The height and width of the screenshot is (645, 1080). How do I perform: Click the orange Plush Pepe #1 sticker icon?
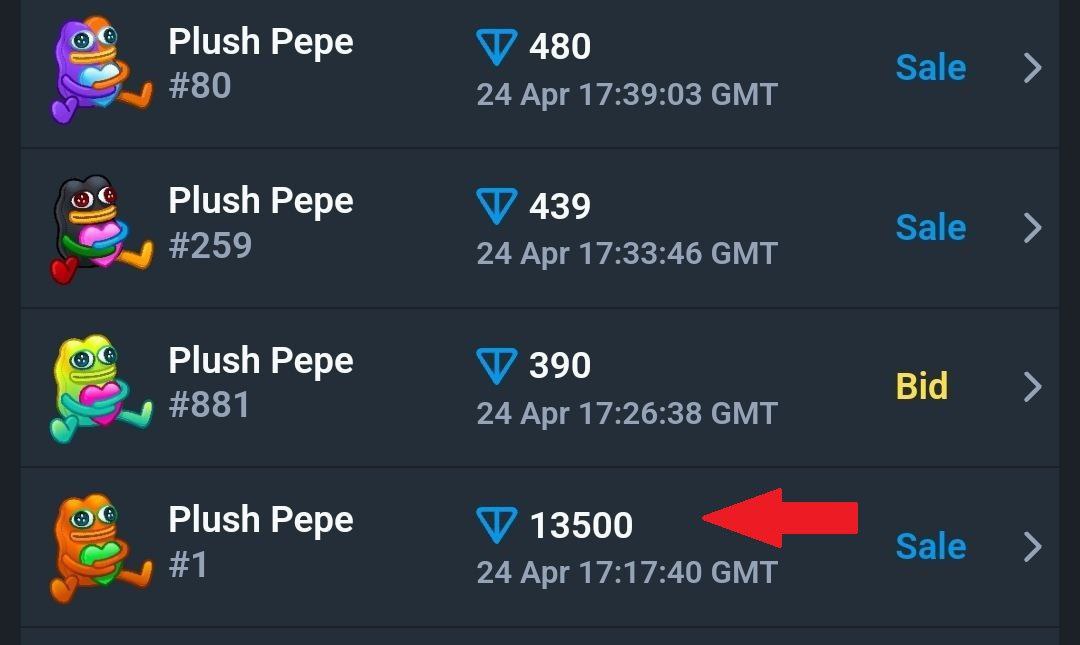pyautogui.click(x=101, y=548)
